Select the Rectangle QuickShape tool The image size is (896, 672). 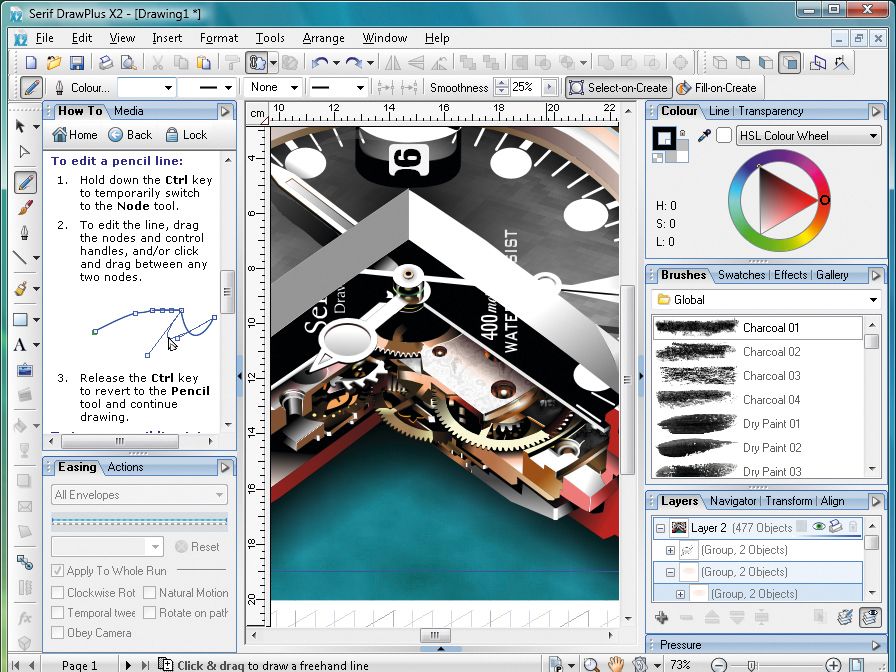coord(20,319)
